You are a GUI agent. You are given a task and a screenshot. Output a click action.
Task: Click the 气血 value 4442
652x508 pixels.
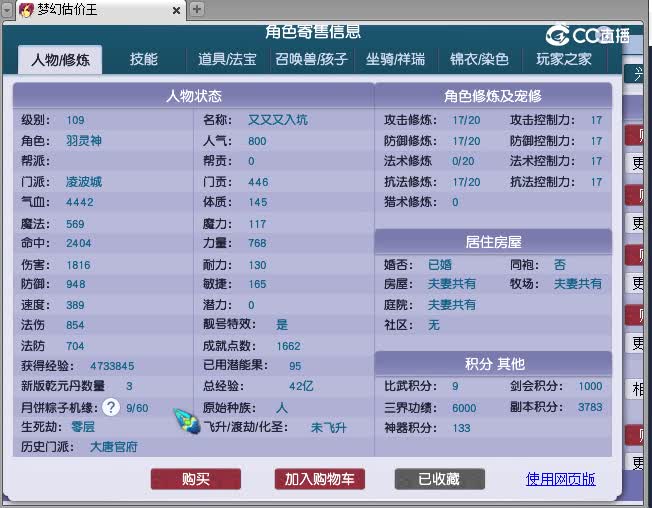tap(80, 202)
